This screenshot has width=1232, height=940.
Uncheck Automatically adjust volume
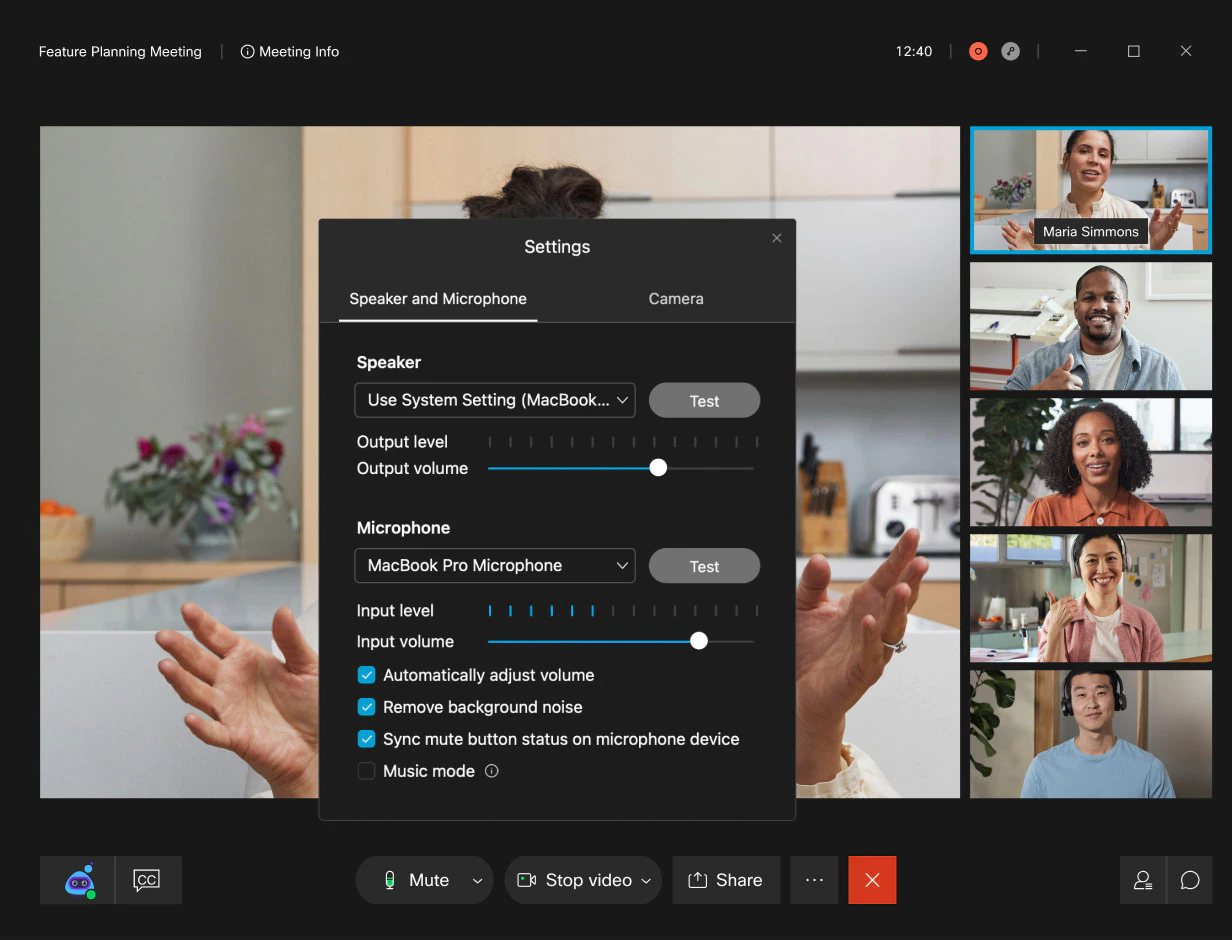[367, 675]
